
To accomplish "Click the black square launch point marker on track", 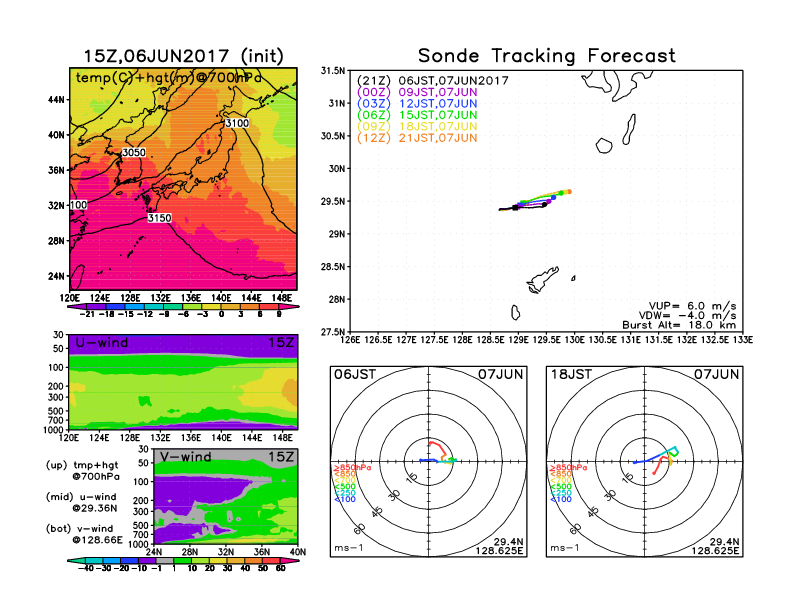I will pyautogui.click(x=515, y=208).
